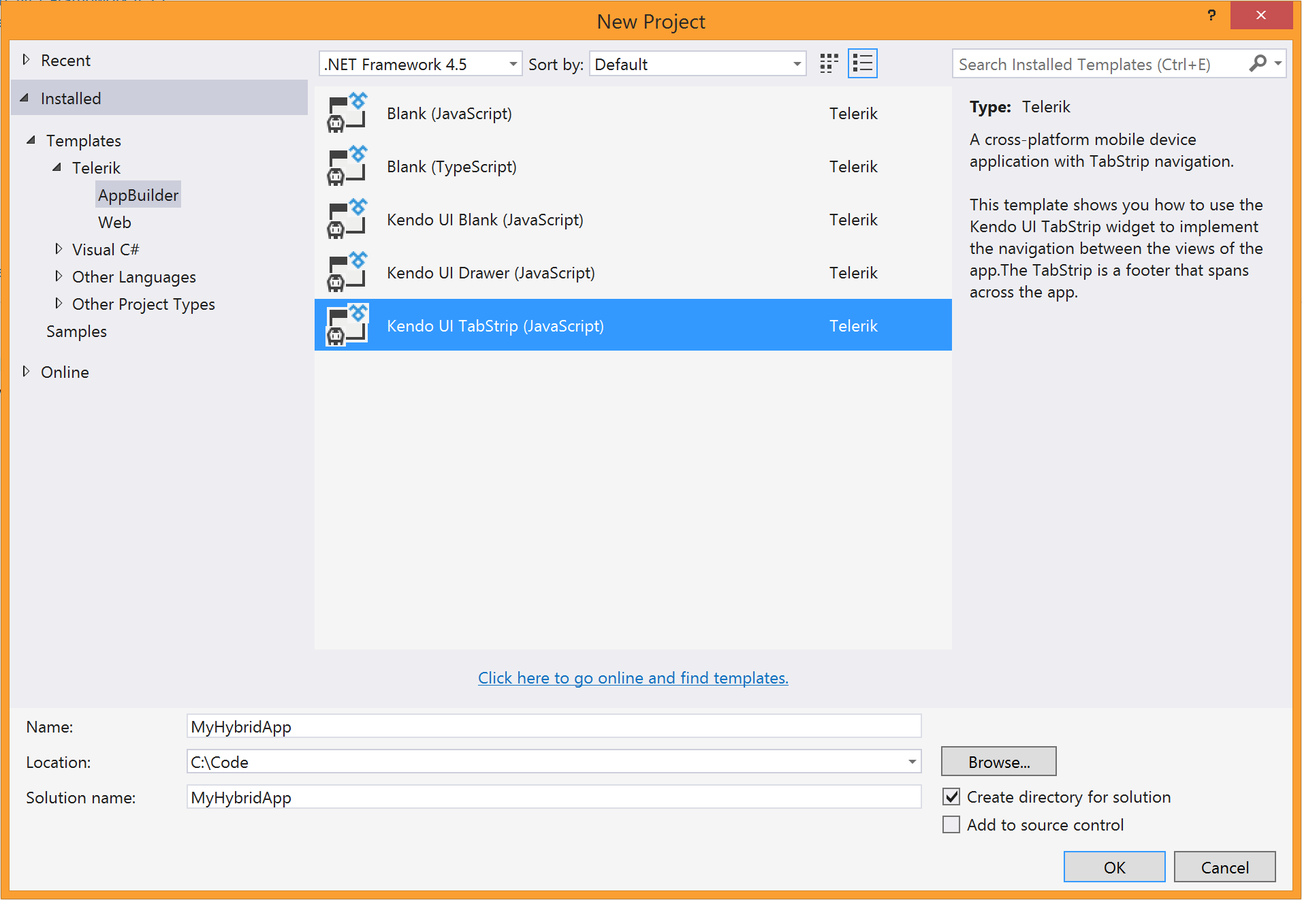Click the Installed heading
Screen dimensions: 1302x900
(70, 98)
